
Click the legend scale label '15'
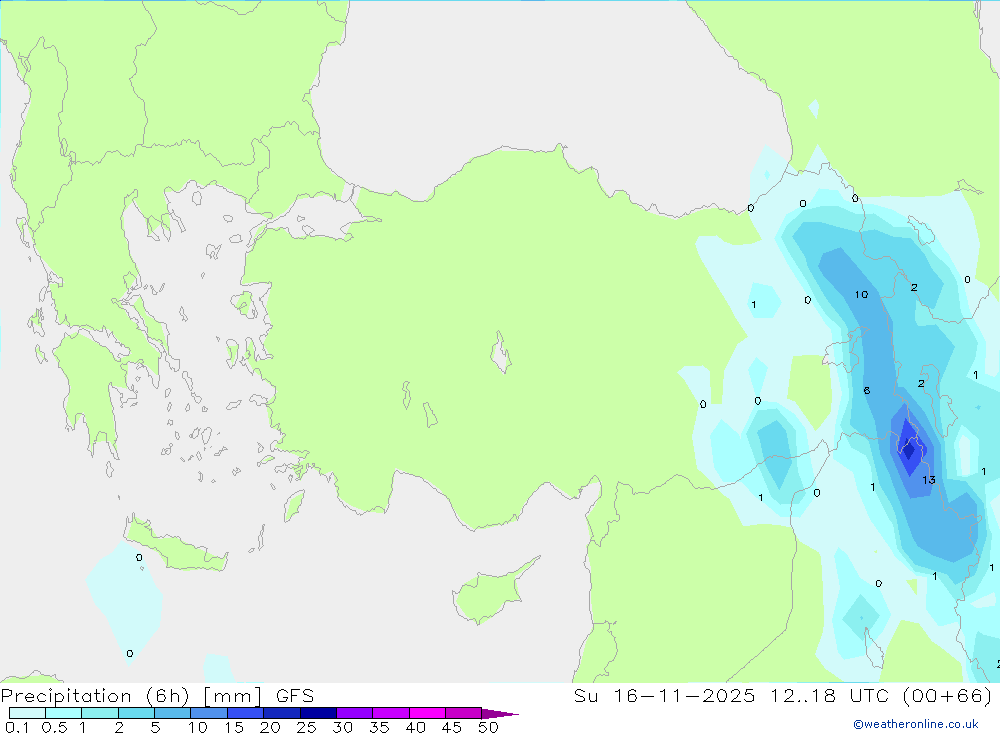[x=234, y=727]
